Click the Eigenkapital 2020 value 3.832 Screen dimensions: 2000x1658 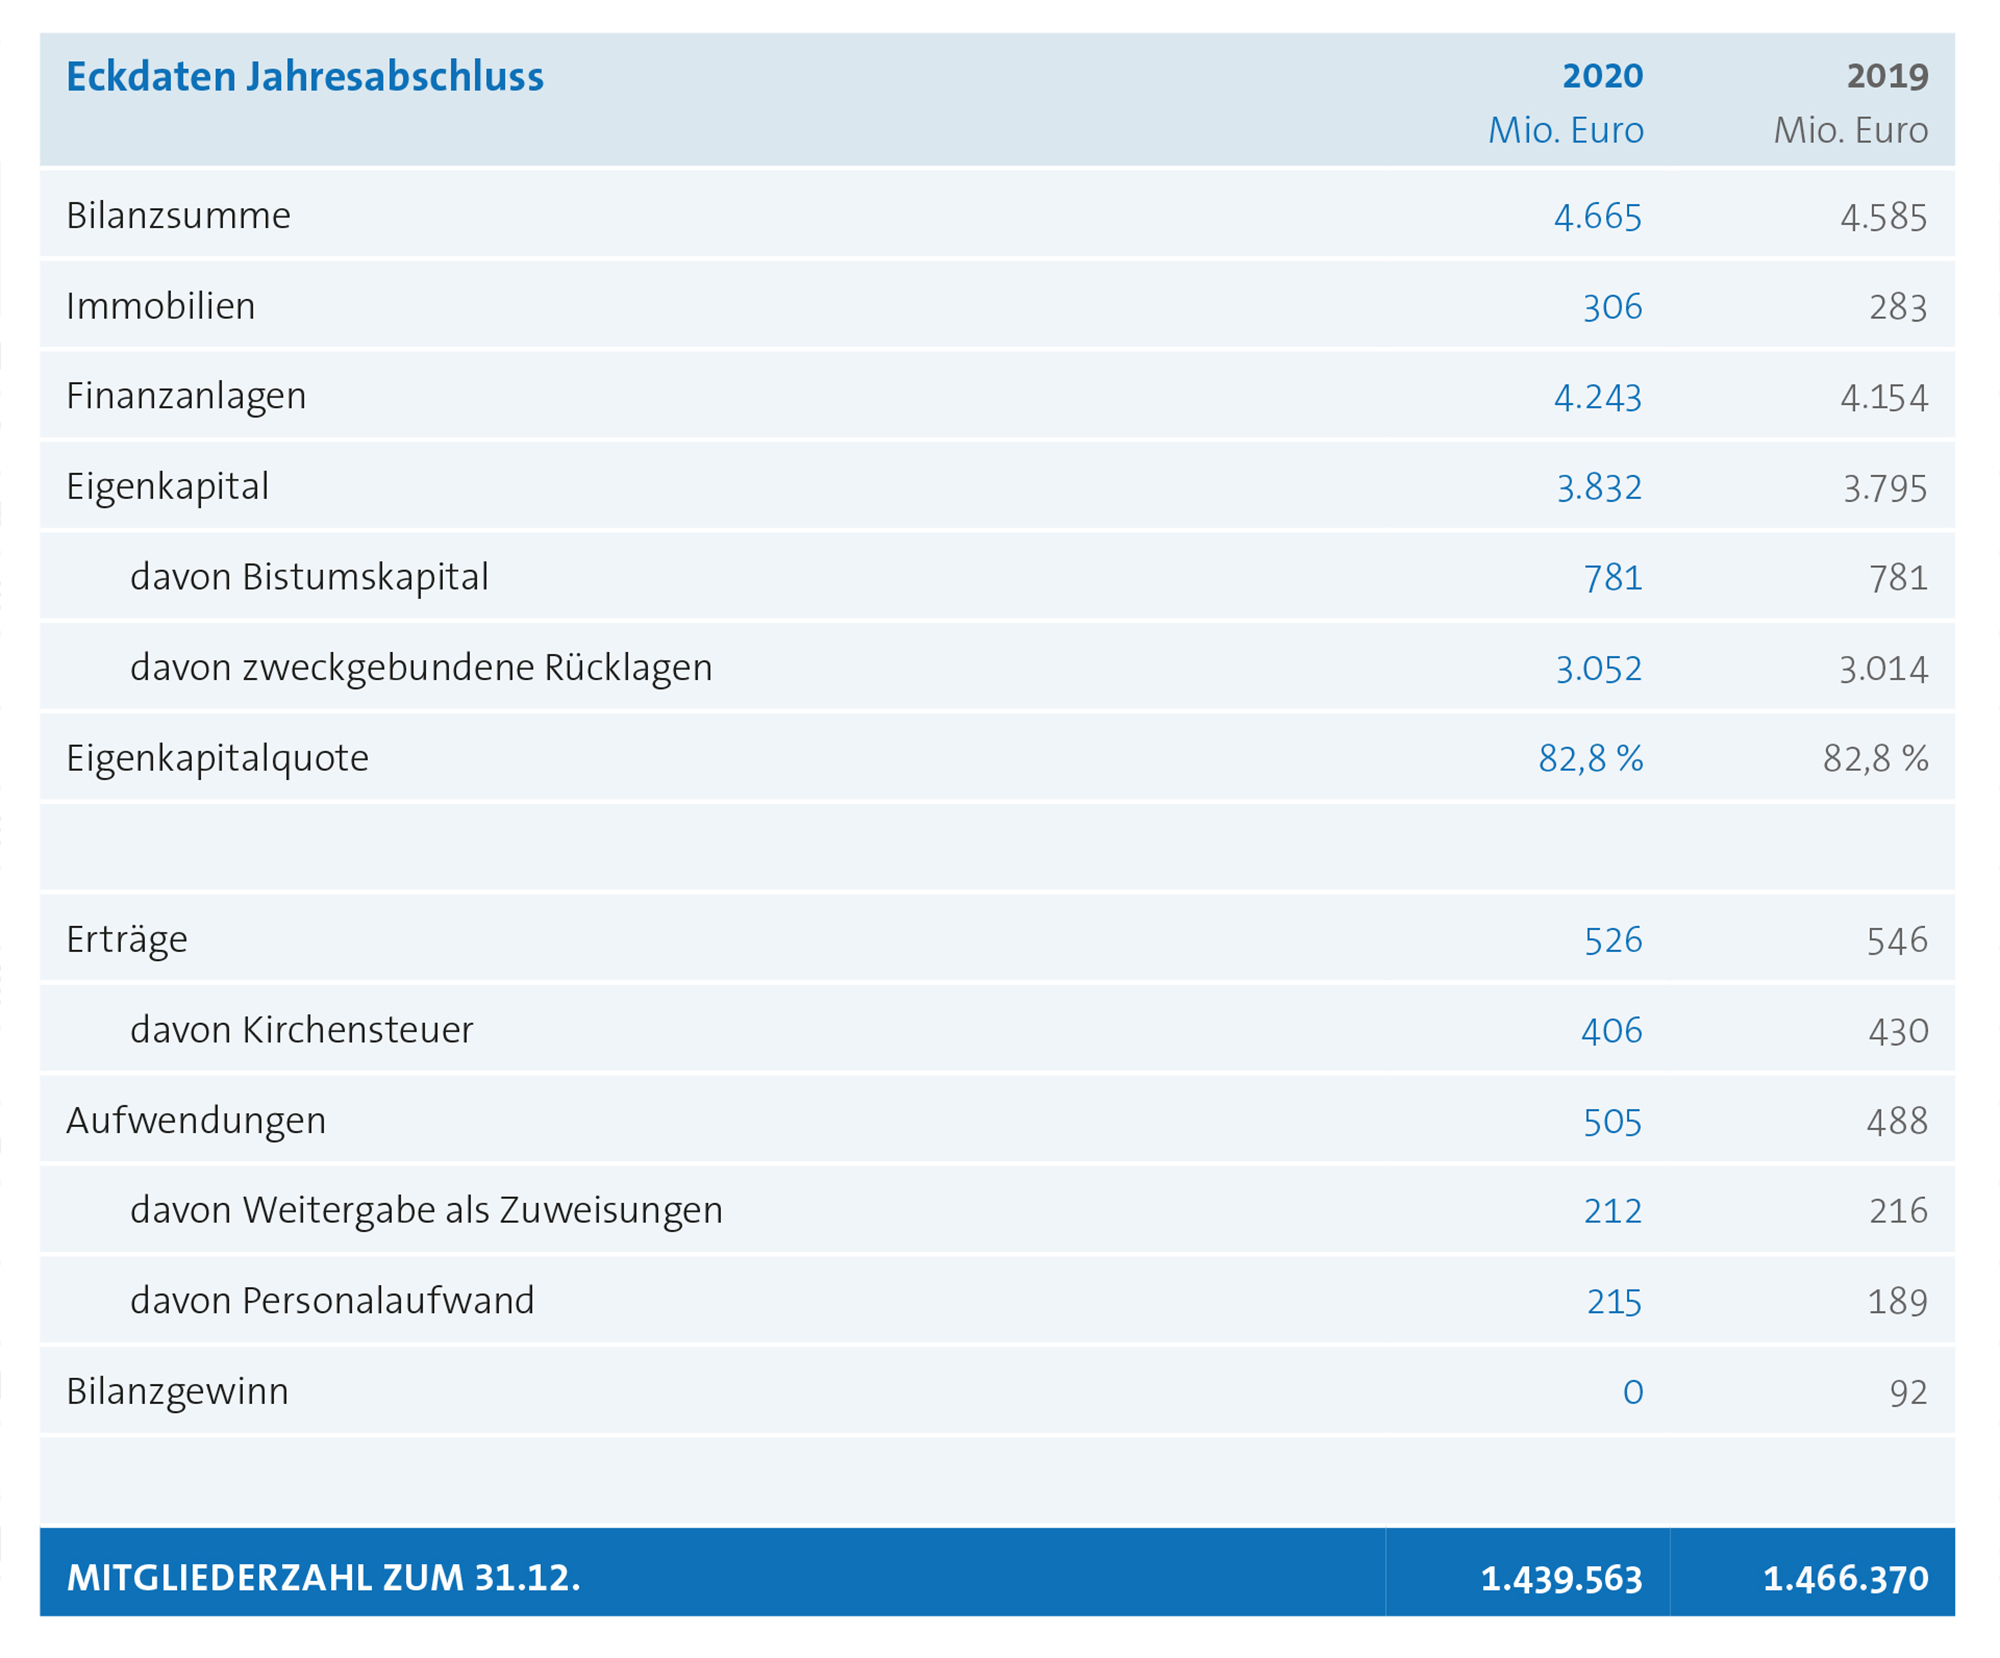1598,488
